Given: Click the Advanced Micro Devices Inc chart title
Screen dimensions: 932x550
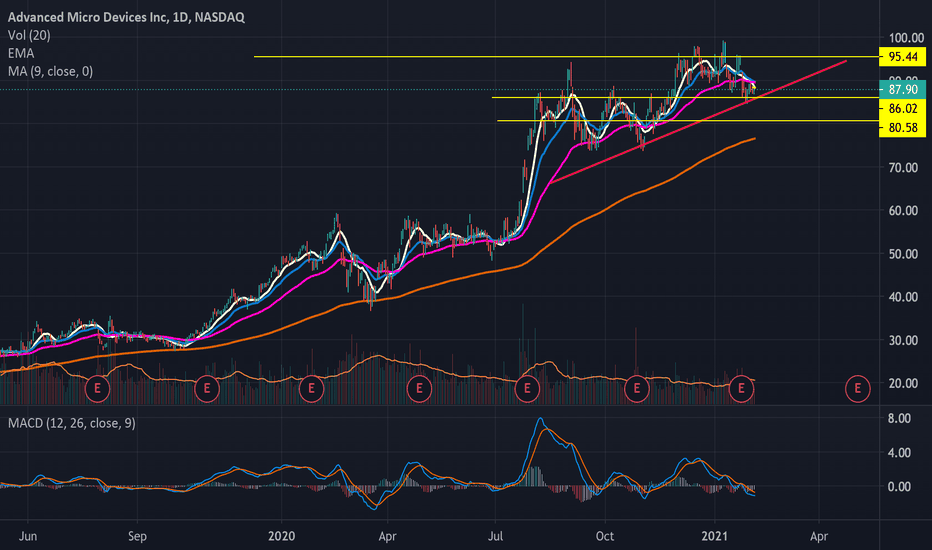Looking at the screenshot, I should coord(126,17).
